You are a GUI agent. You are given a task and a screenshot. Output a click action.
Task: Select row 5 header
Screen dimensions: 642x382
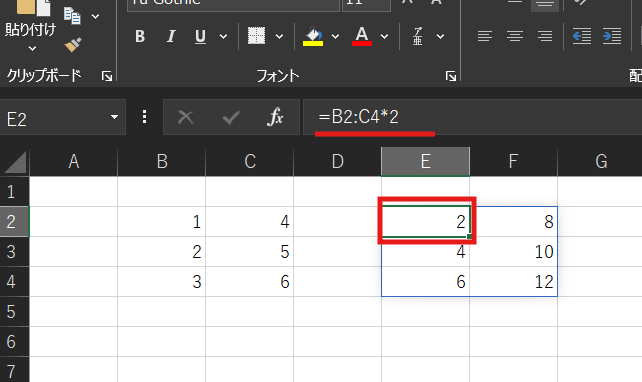(x=14, y=312)
